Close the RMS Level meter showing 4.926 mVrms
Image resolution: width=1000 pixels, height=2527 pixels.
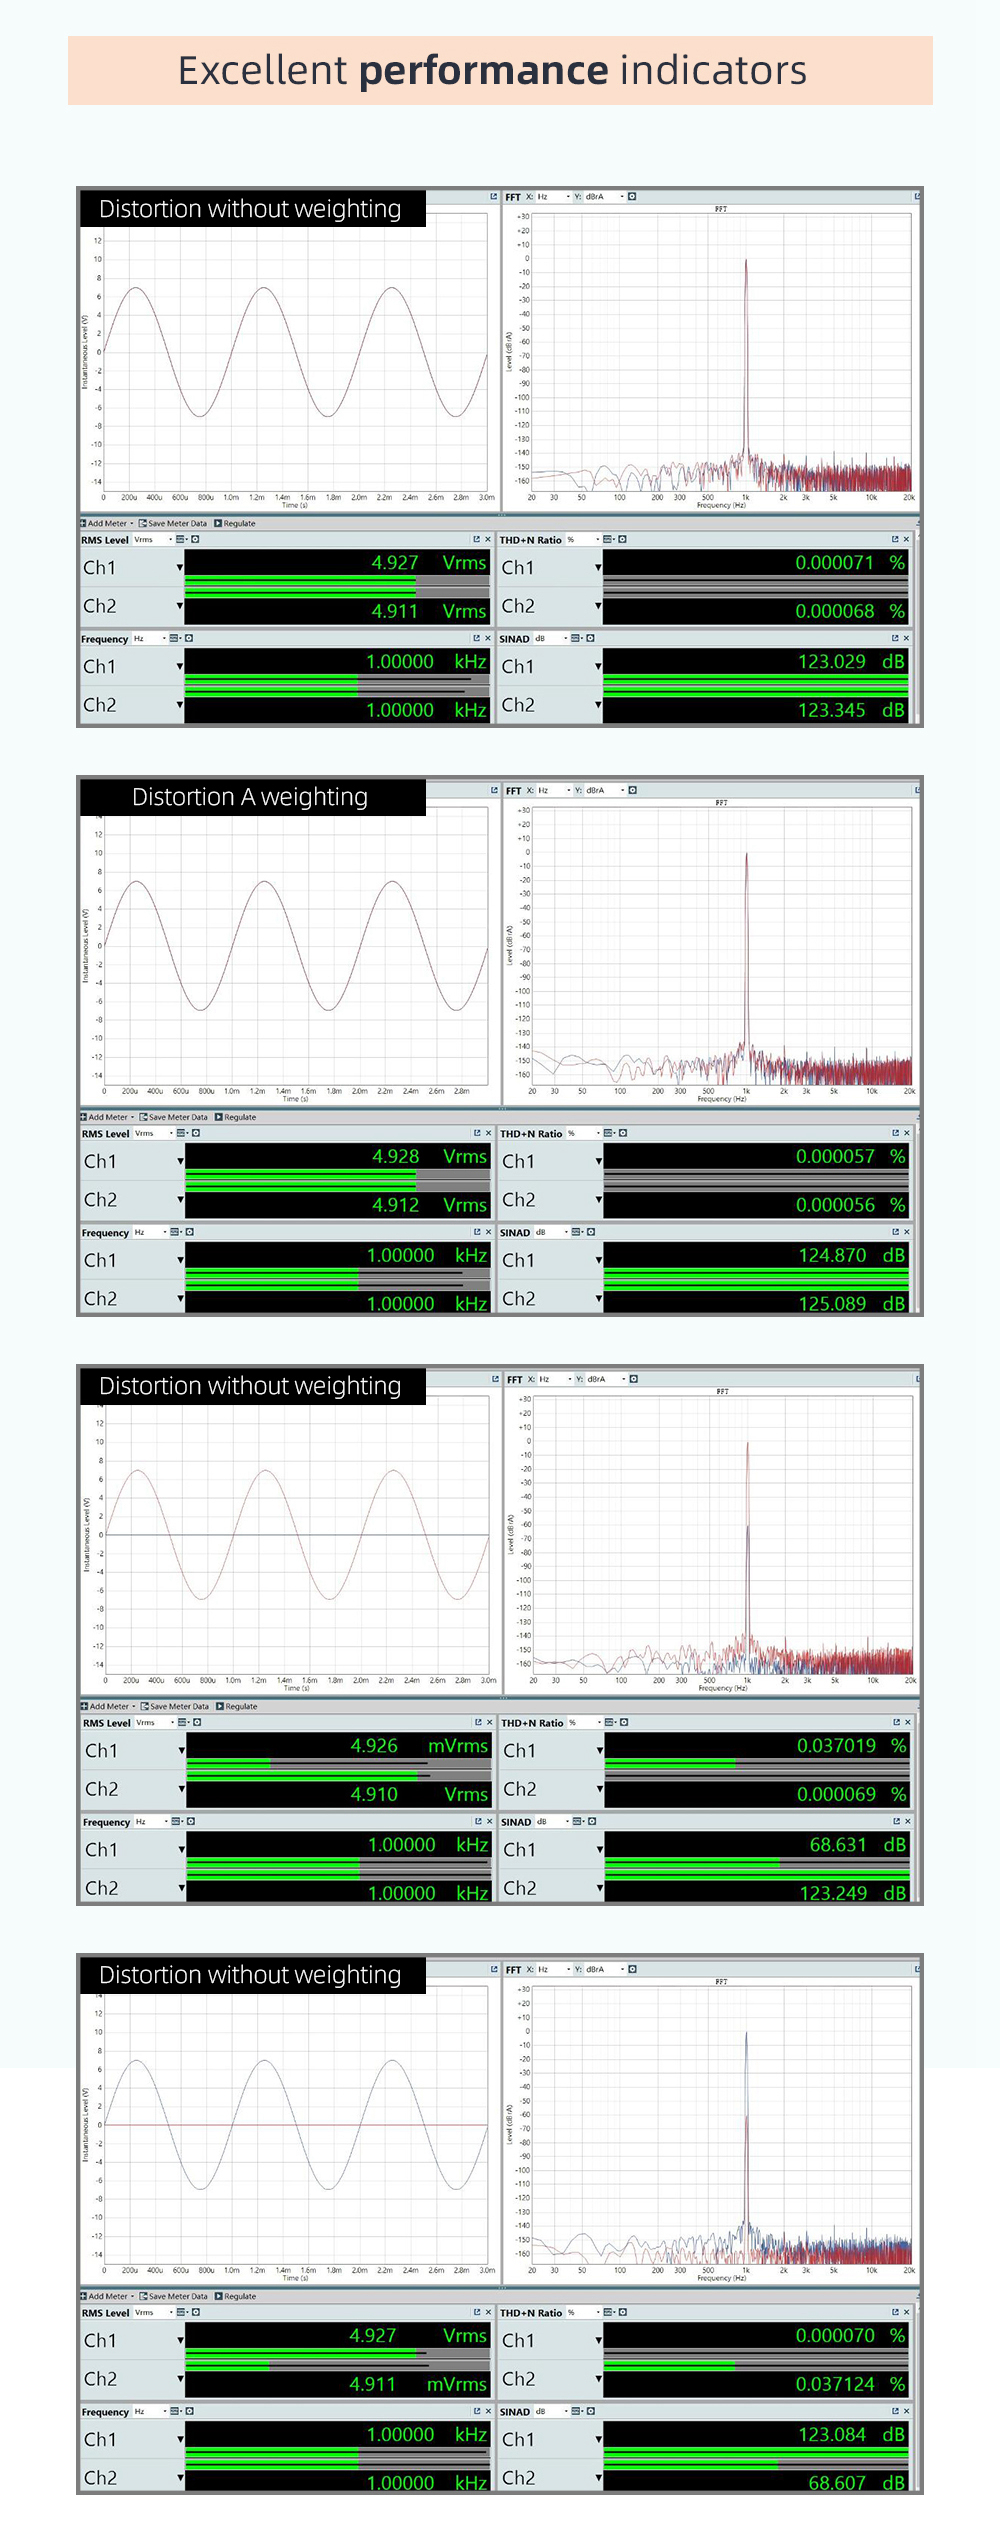tap(489, 1722)
